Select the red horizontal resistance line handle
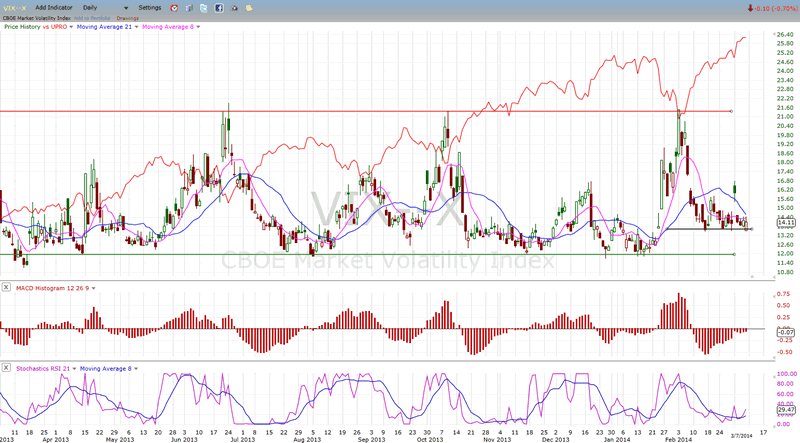Screen dimensions: 800x443 click(x=735, y=111)
